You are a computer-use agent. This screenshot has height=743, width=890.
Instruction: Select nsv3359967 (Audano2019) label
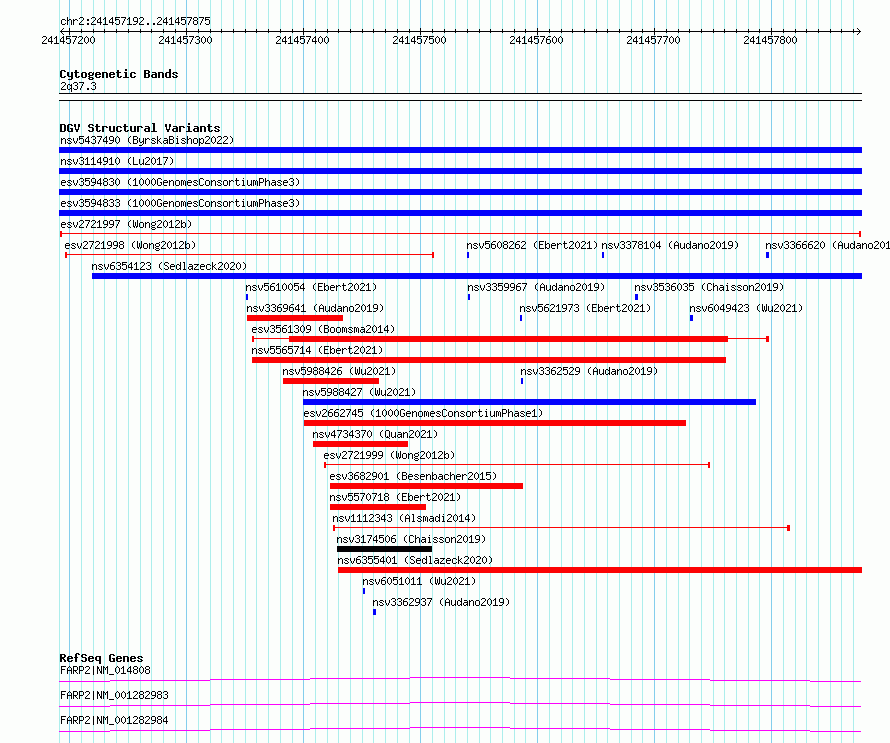(536, 287)
